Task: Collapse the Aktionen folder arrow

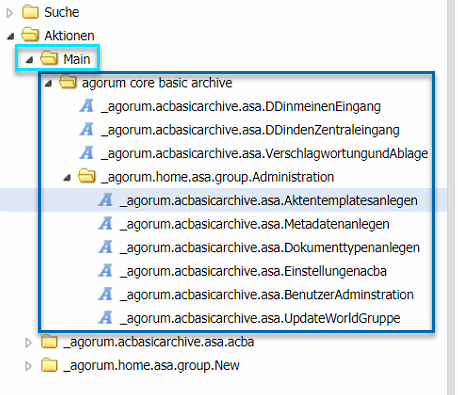Action: [11, 36]
